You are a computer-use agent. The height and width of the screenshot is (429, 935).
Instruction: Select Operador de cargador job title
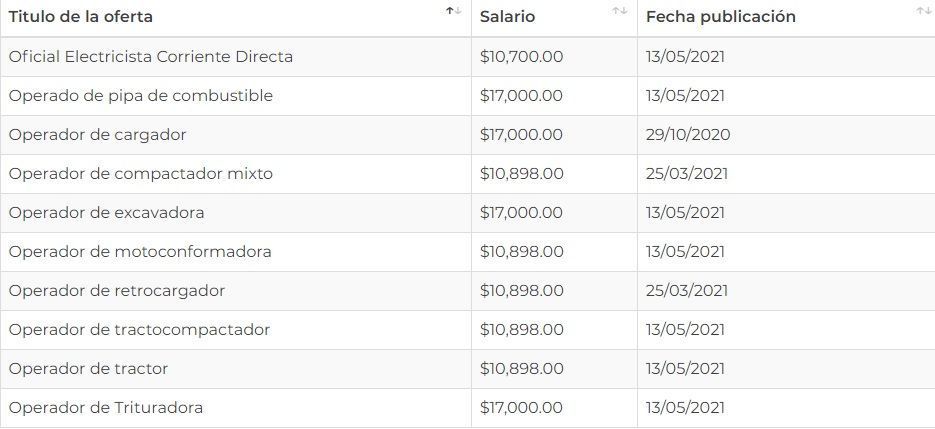98,135
